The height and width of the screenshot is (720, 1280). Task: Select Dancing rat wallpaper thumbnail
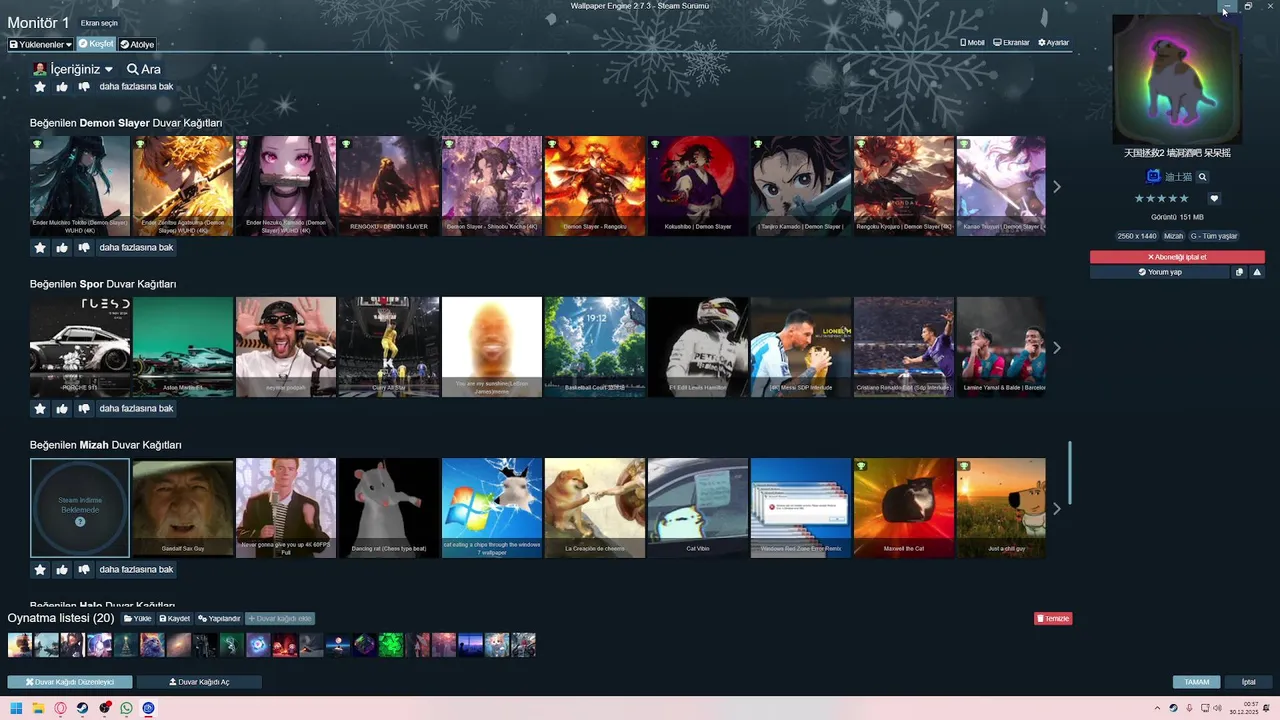(389, 508)
